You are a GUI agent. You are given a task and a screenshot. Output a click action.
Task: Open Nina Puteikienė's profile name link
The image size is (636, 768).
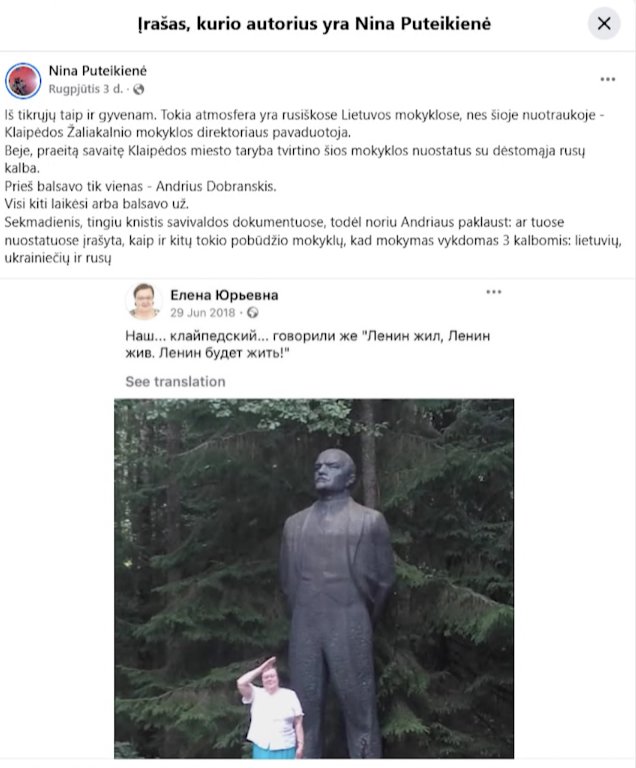pos(98,71)
